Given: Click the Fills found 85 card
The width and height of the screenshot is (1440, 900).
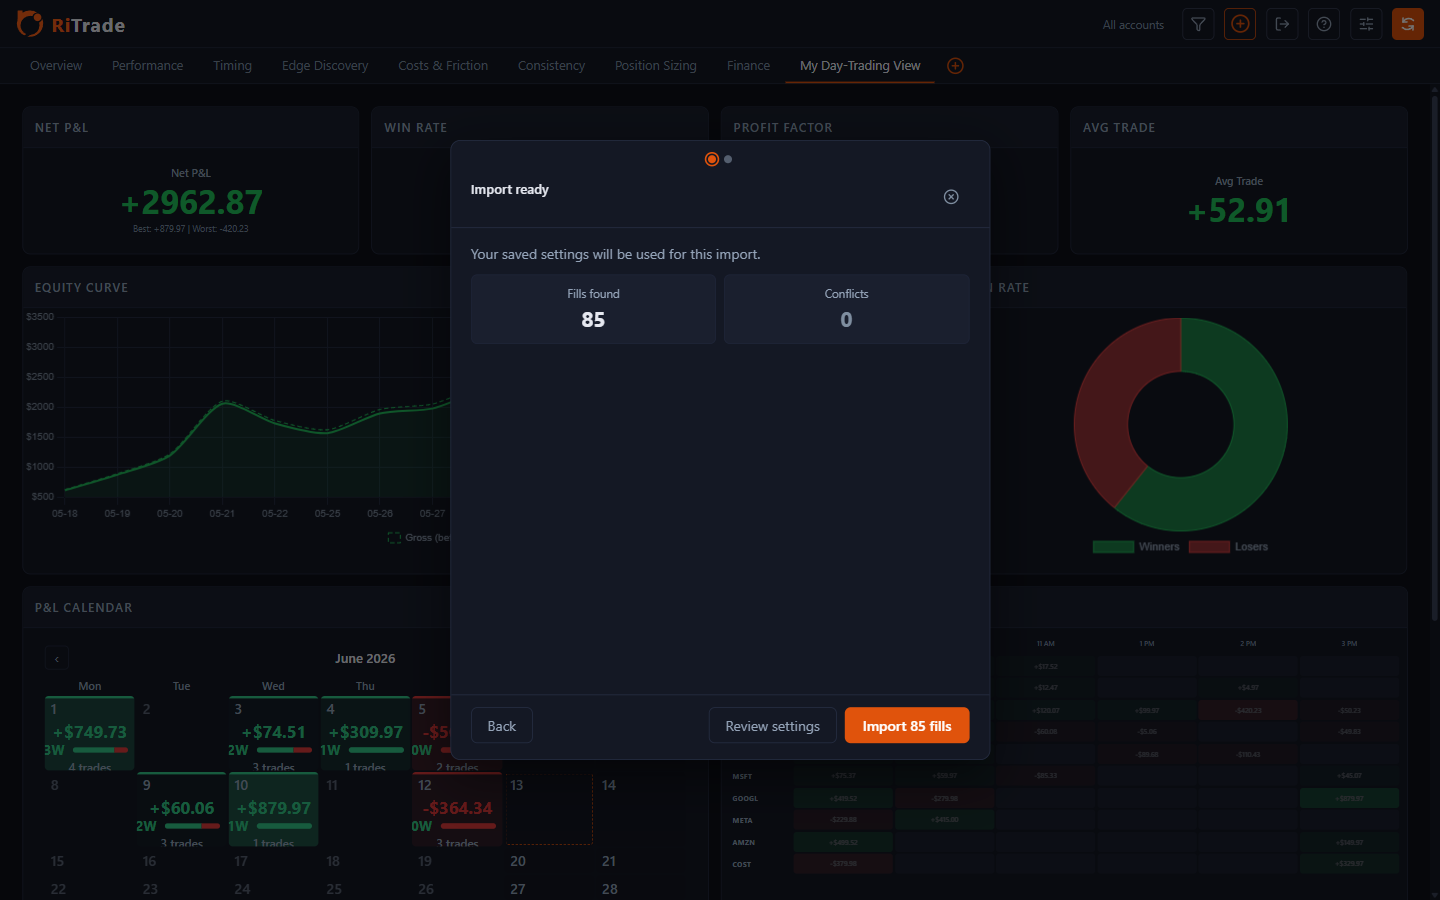Looking at the screenshot, I should pyautogui.click(x=593, y=309).
